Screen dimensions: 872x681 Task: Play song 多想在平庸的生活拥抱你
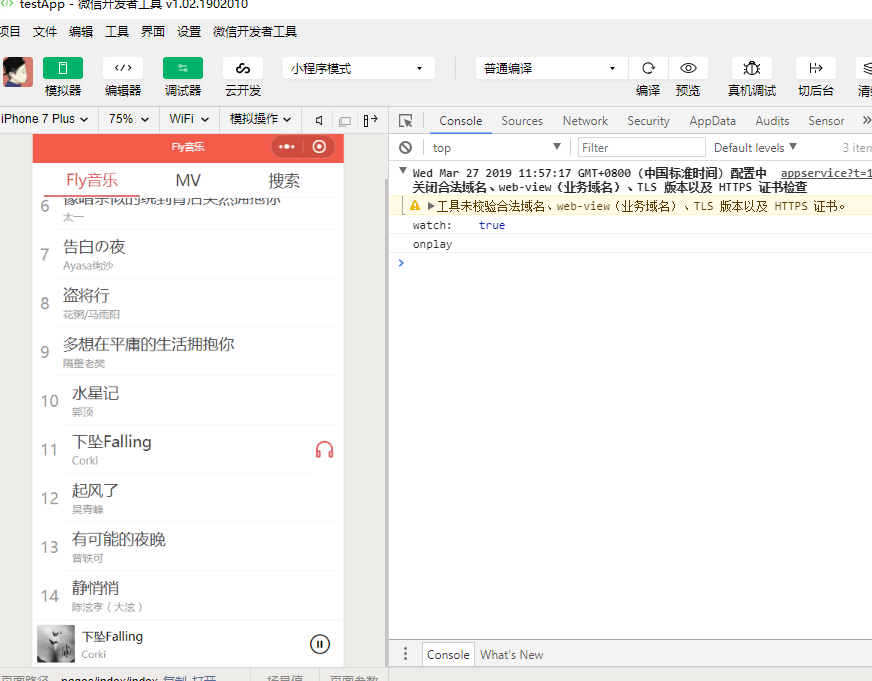[189, 352]
